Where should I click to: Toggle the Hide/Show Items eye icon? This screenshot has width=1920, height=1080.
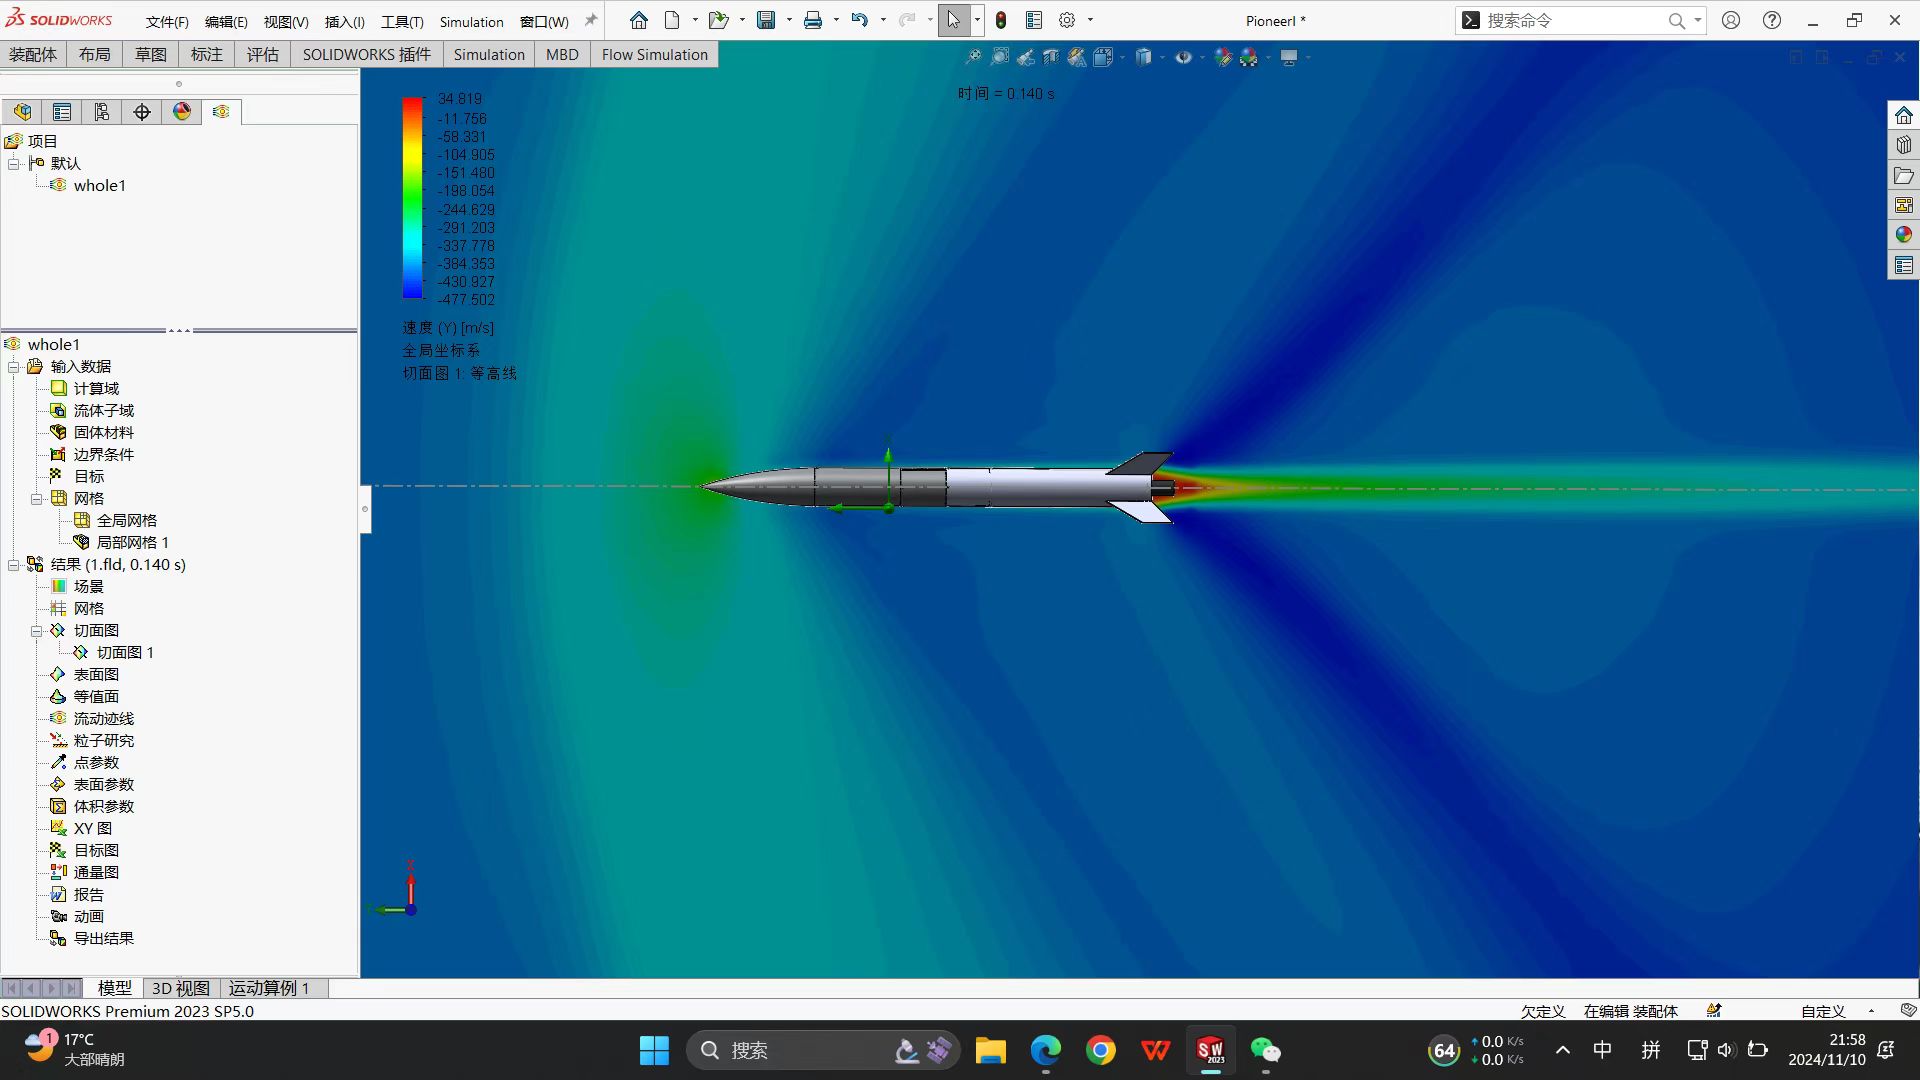[1183, 58]
